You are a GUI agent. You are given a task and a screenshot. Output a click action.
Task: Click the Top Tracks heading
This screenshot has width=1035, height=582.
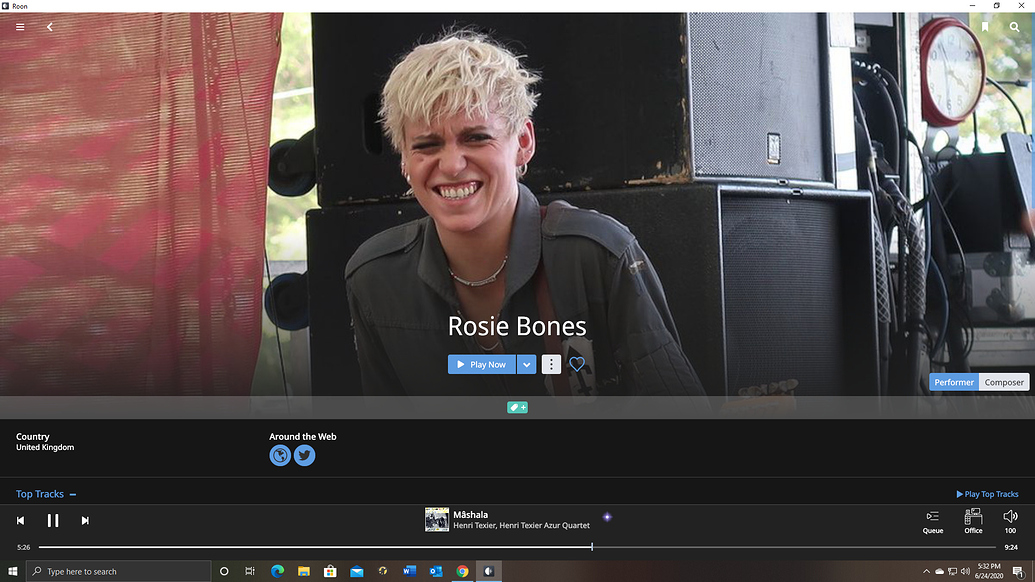point(38,494)
